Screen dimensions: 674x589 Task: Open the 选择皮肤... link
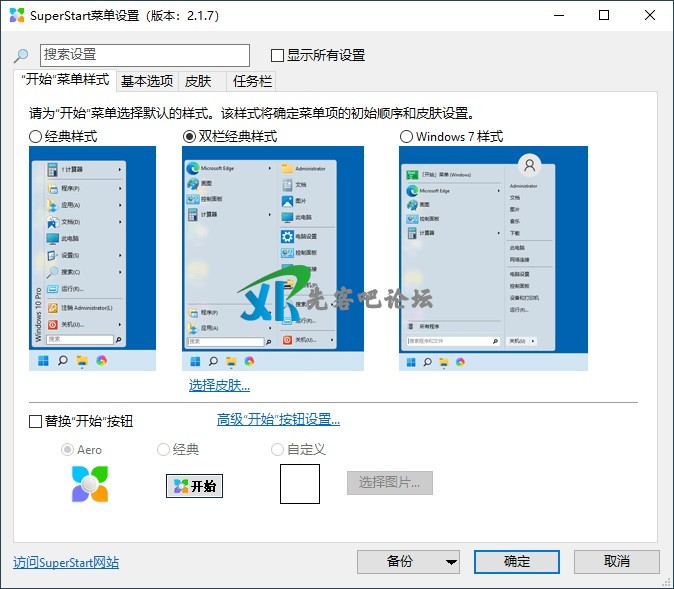(x=219, y=385)
